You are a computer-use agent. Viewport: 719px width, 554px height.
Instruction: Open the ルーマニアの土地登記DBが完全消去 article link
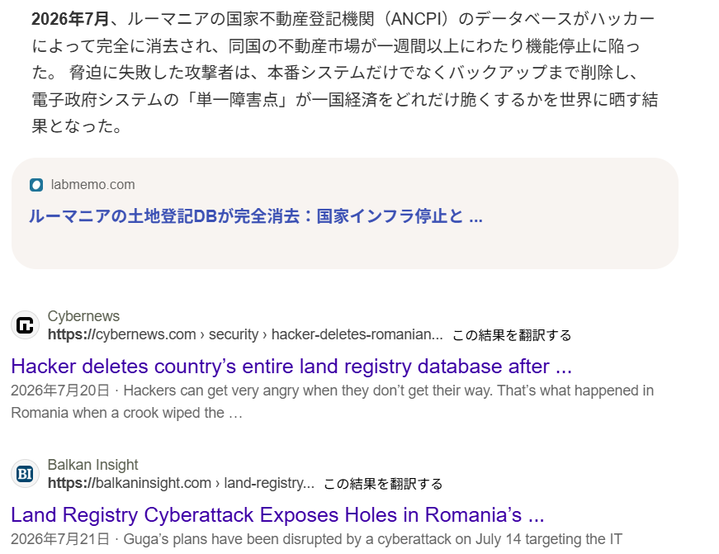tap(255, 216)
